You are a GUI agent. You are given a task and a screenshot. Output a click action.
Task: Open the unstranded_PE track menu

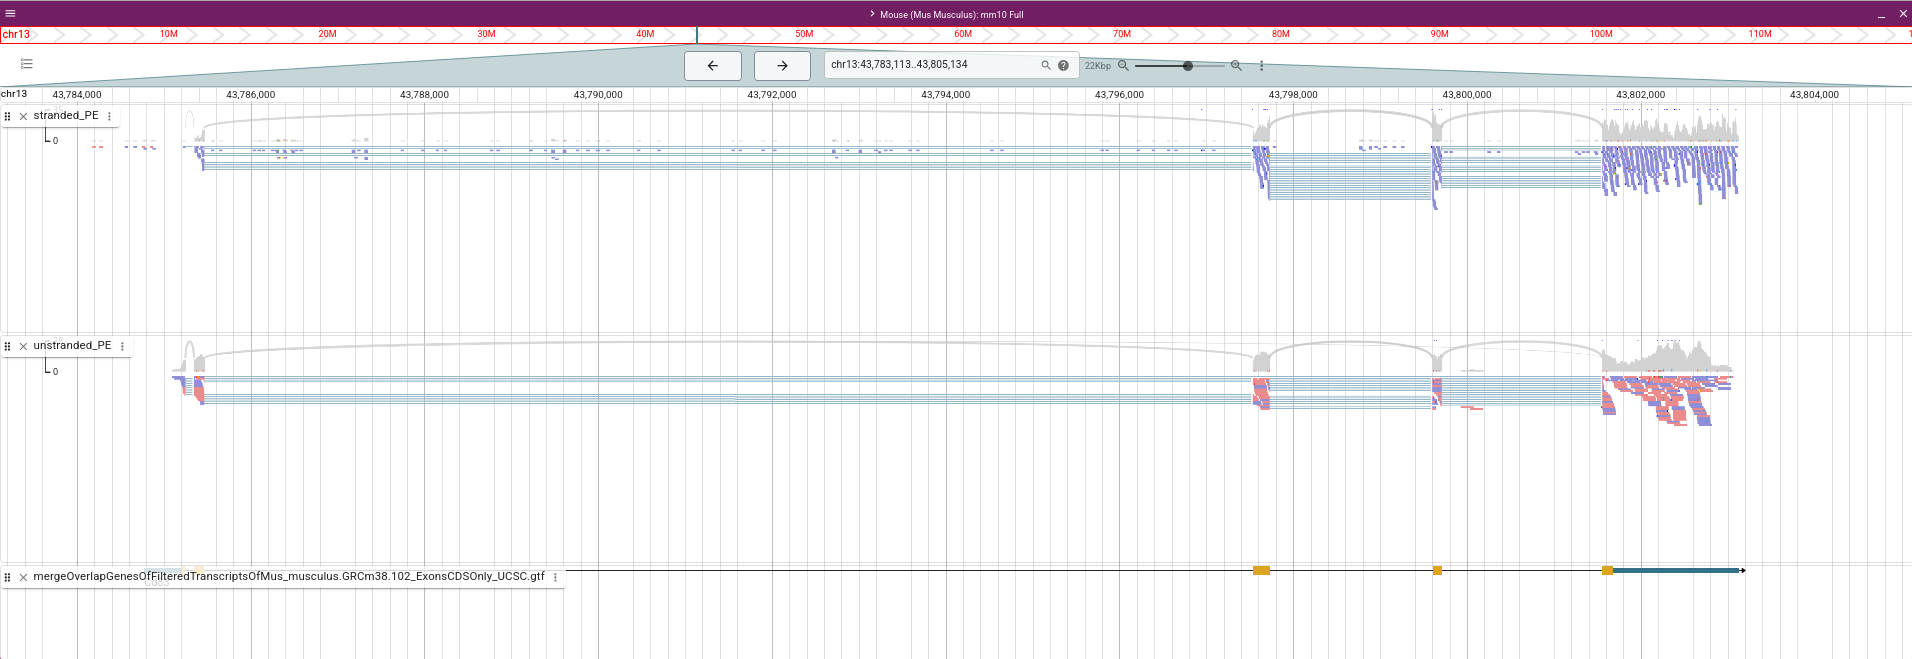point(122,346)
